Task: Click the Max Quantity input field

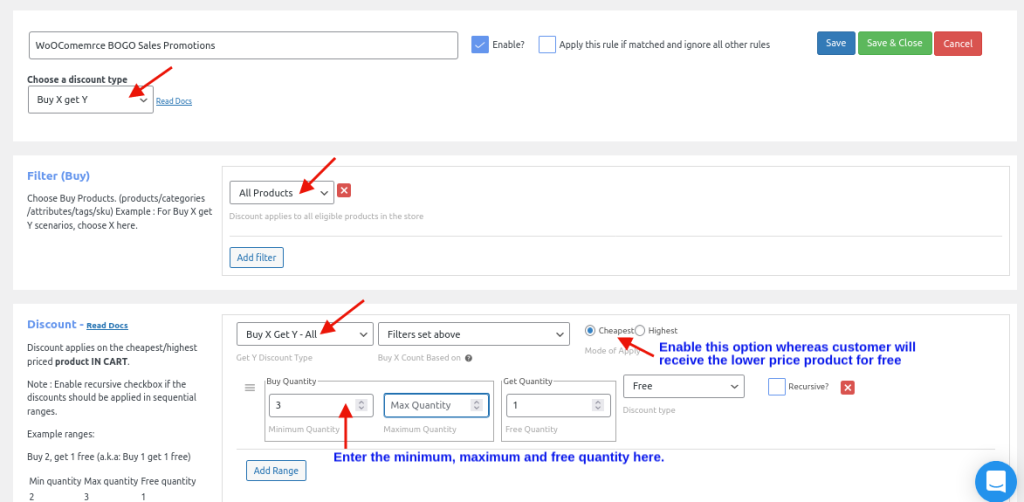Action: click(x=436, y=405)
